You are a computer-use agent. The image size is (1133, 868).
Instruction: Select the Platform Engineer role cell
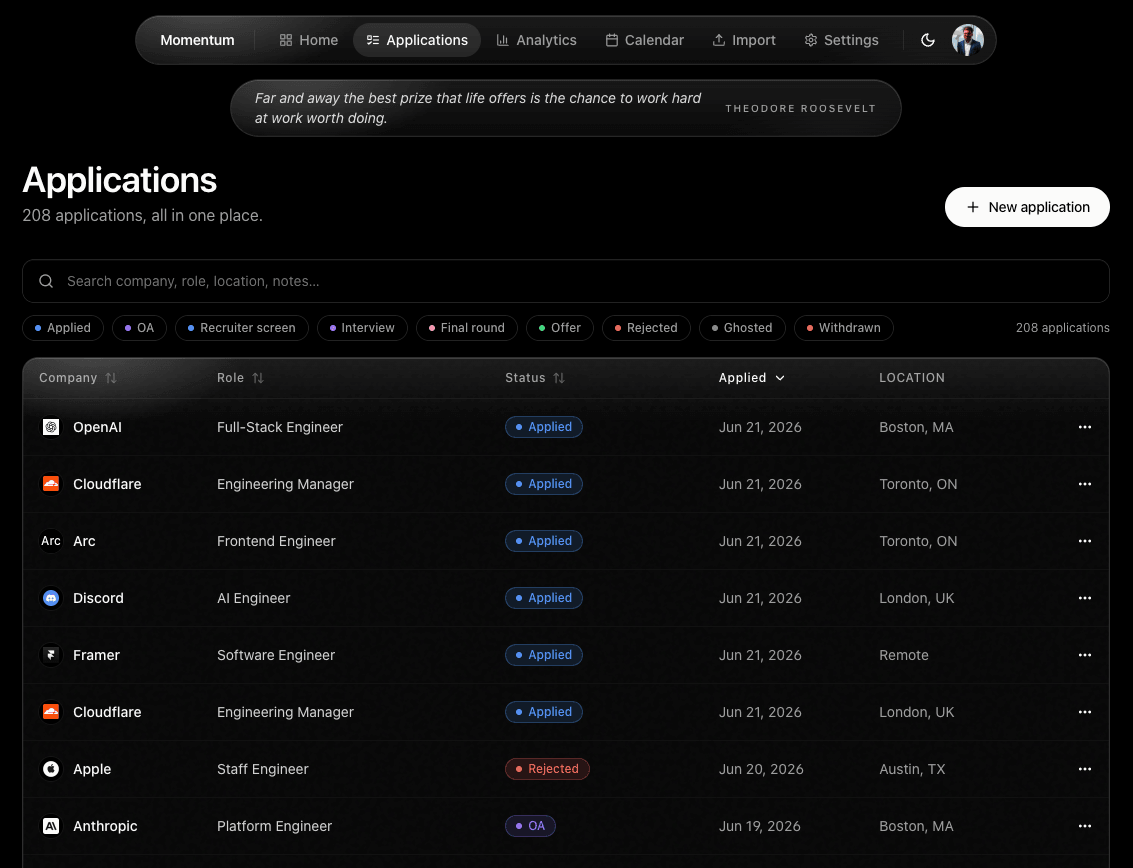tap(275, 826)
